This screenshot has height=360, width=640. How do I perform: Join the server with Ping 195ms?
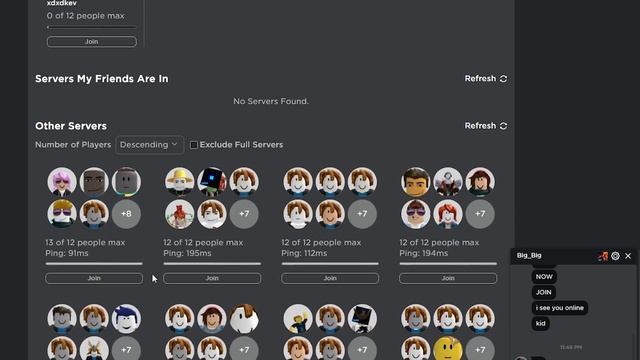[212, 278]
